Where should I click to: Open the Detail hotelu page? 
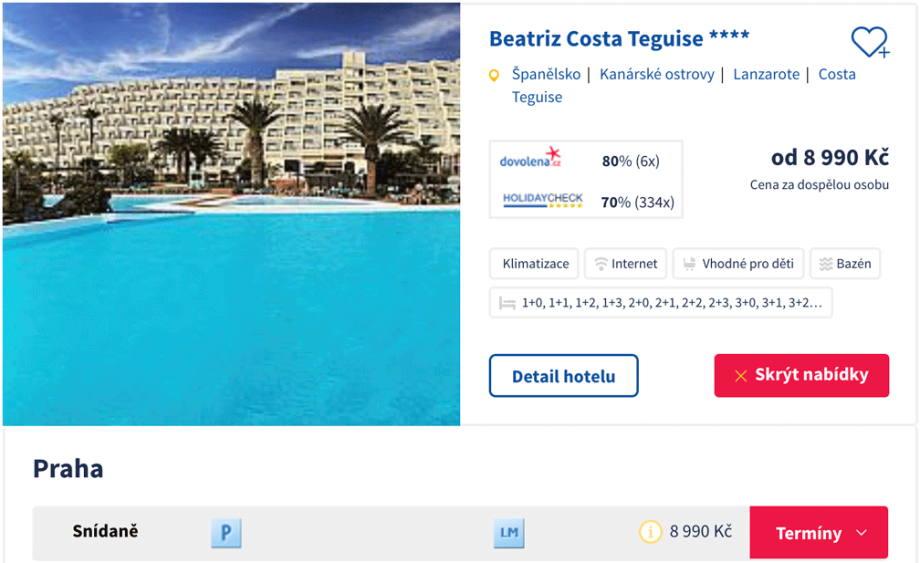[563, 377]
